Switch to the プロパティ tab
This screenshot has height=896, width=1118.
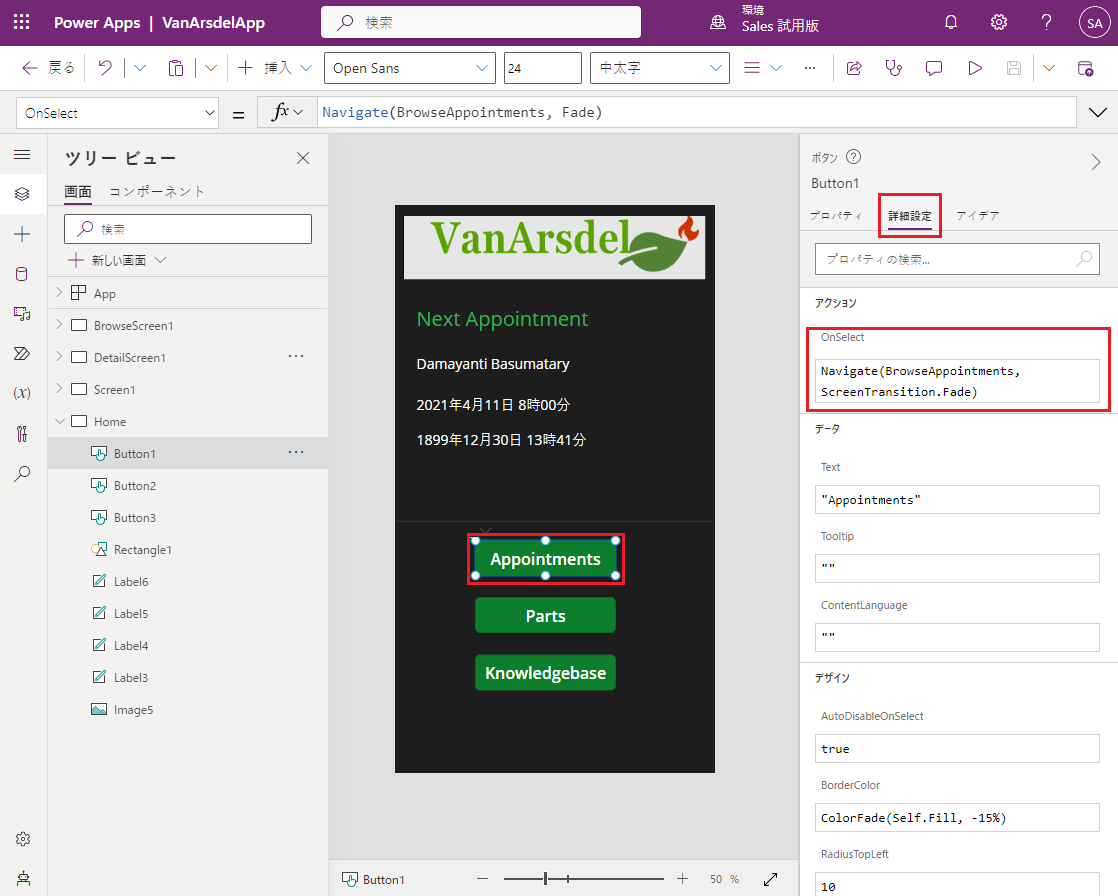tap(836, 215)
